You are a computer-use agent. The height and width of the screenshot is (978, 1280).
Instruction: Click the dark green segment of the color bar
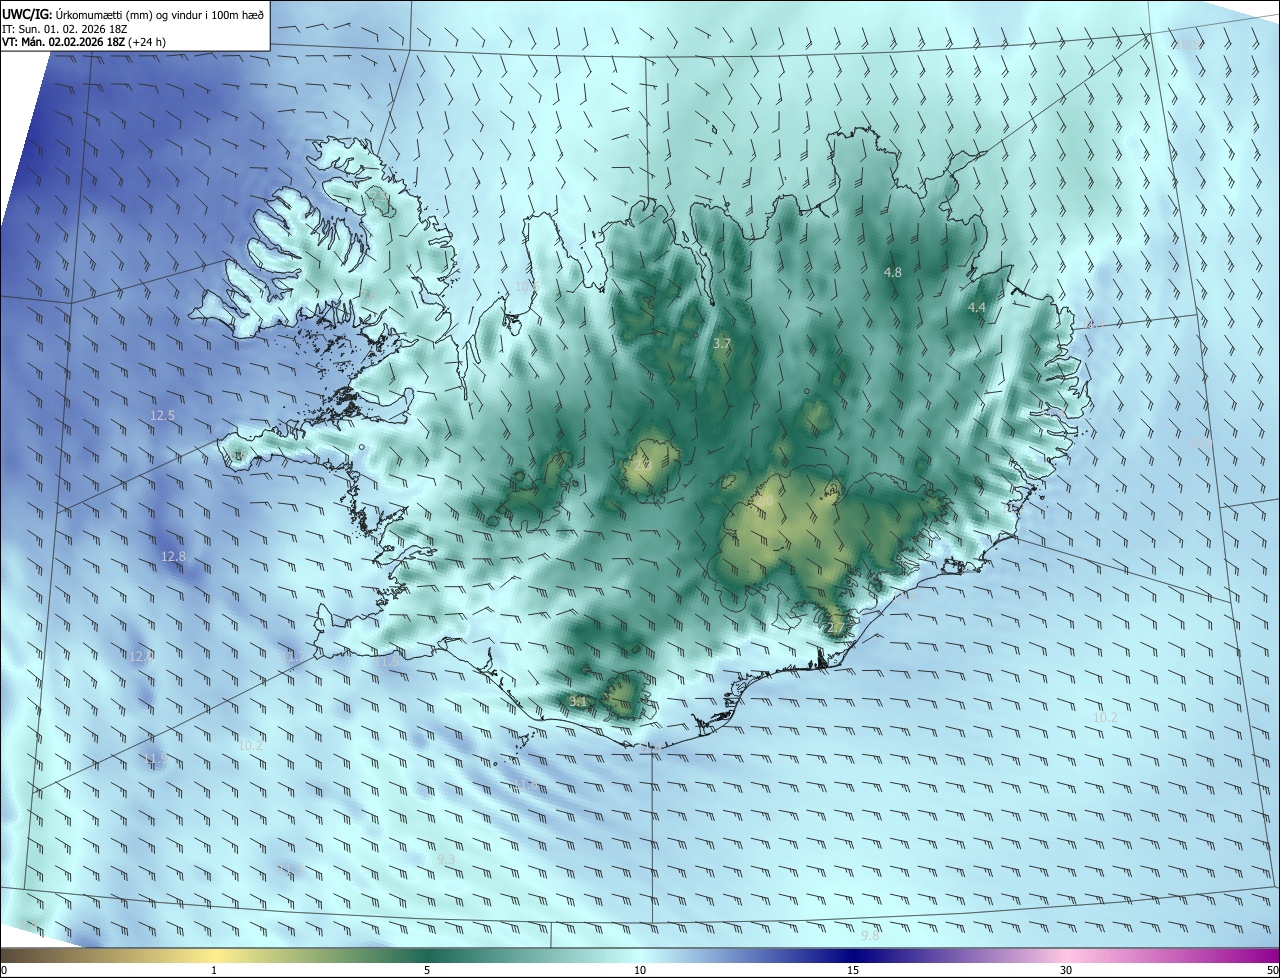pos(430,955)
